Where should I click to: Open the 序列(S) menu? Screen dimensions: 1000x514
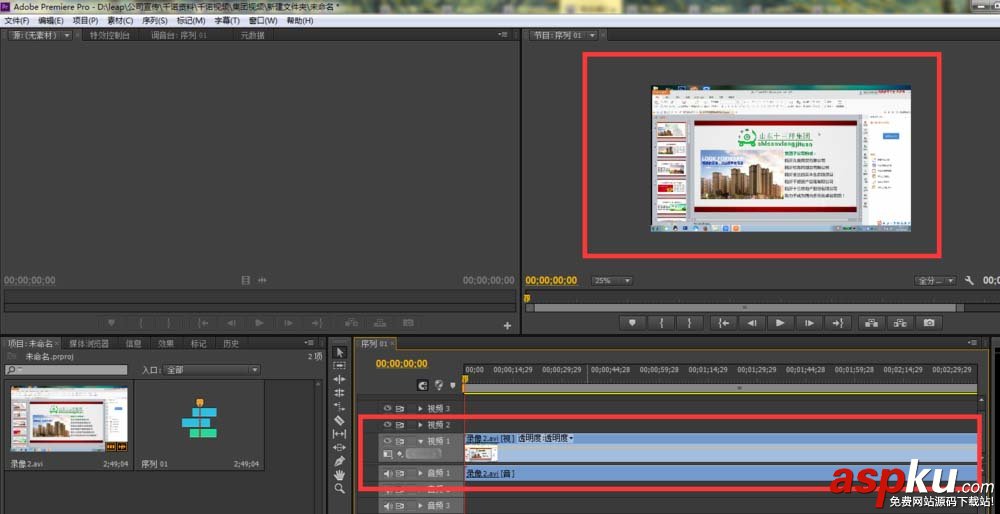(x=157, y=20)
